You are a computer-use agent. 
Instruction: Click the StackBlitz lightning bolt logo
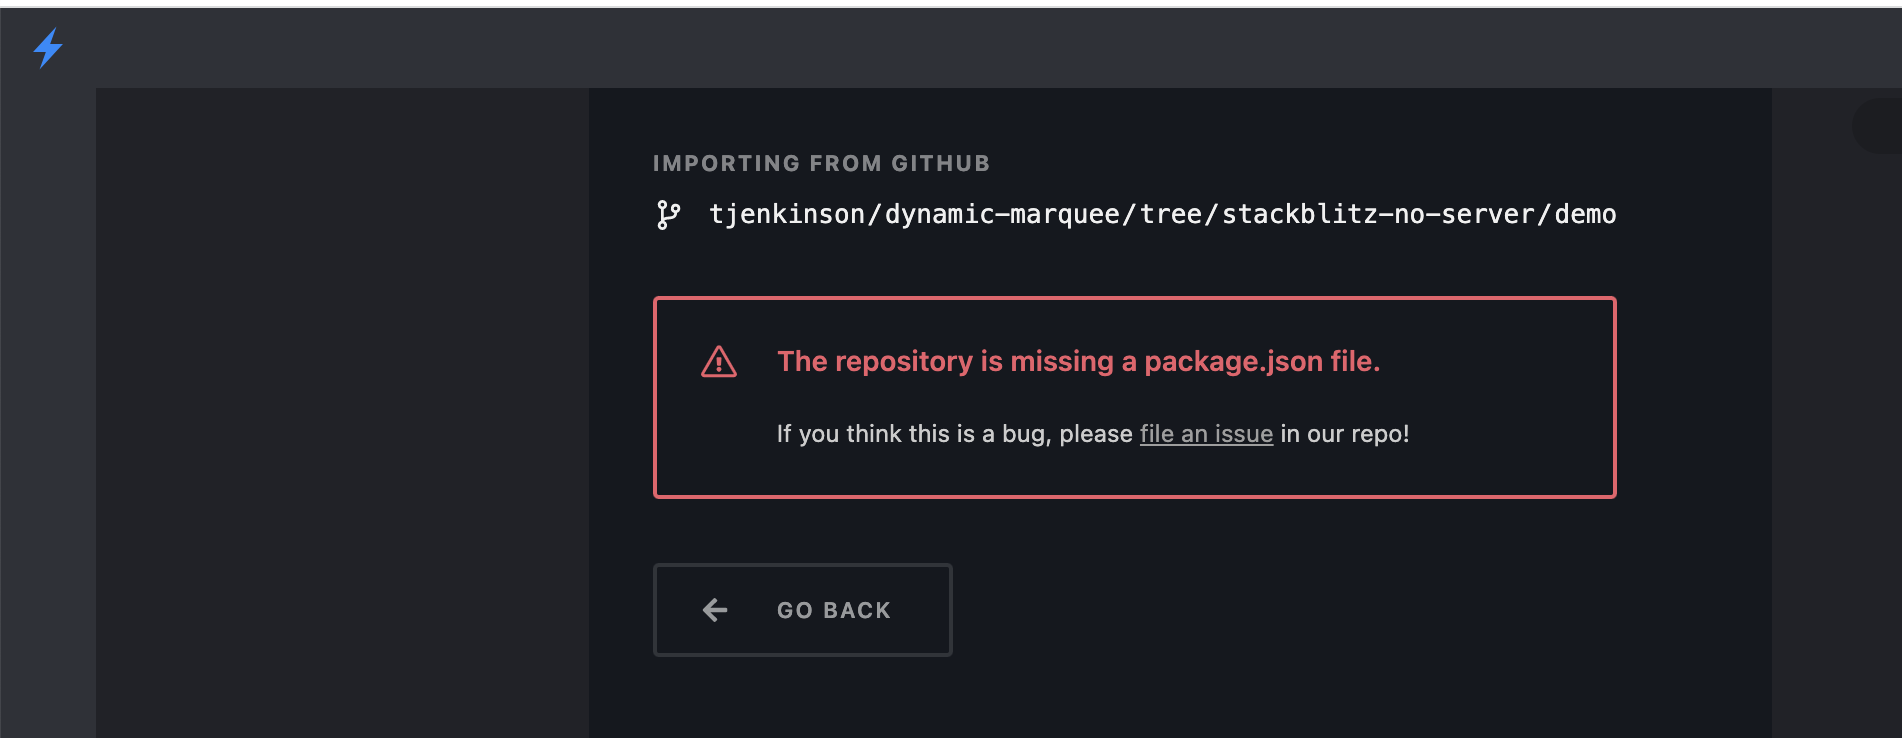pyautogui.click(x=47, y=47)
